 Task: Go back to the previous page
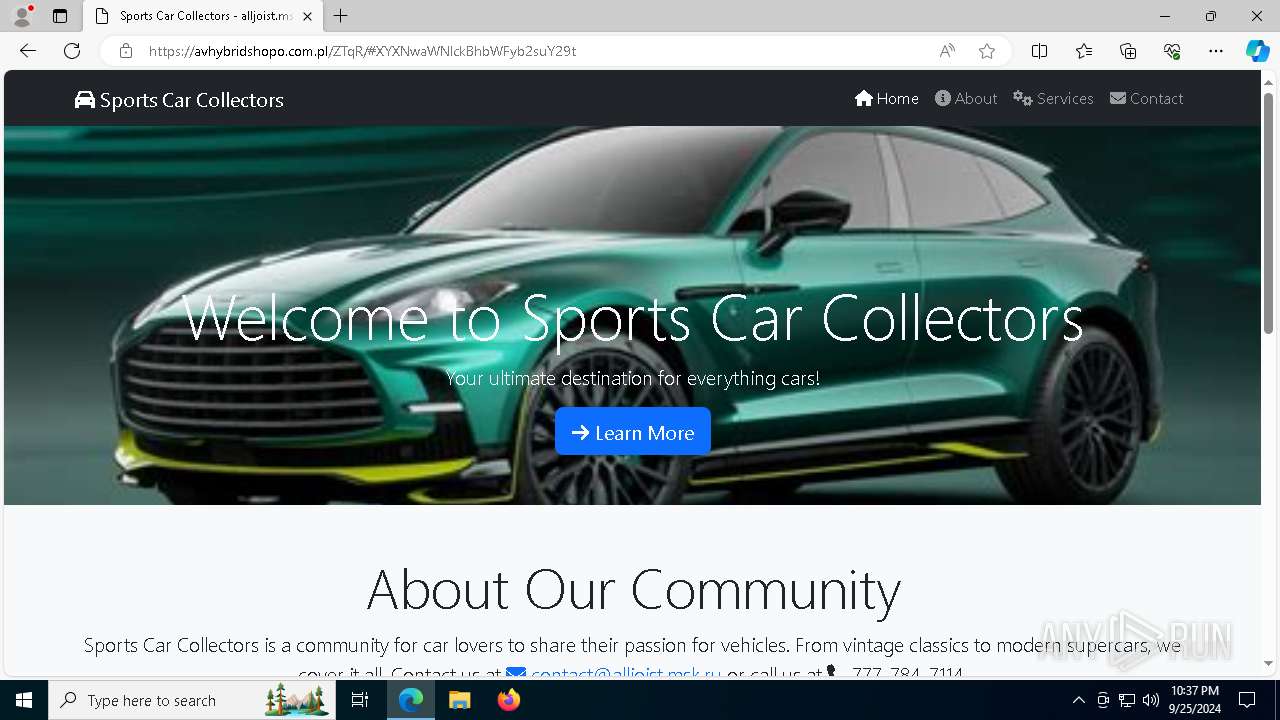(28, 51)
